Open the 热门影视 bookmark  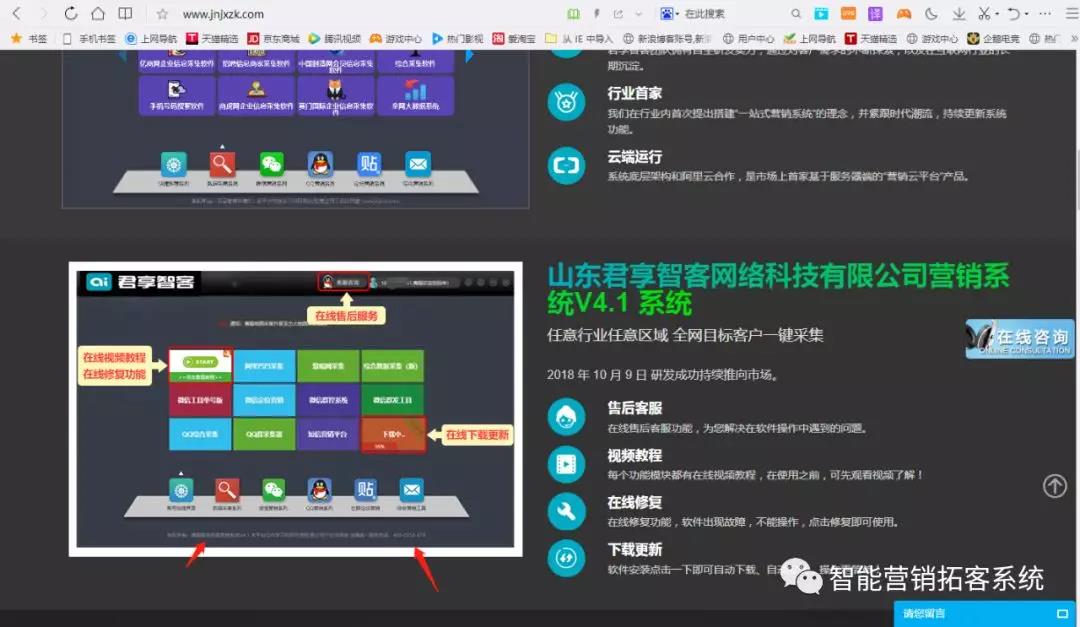pyautogui.click(x=457, y=39)
